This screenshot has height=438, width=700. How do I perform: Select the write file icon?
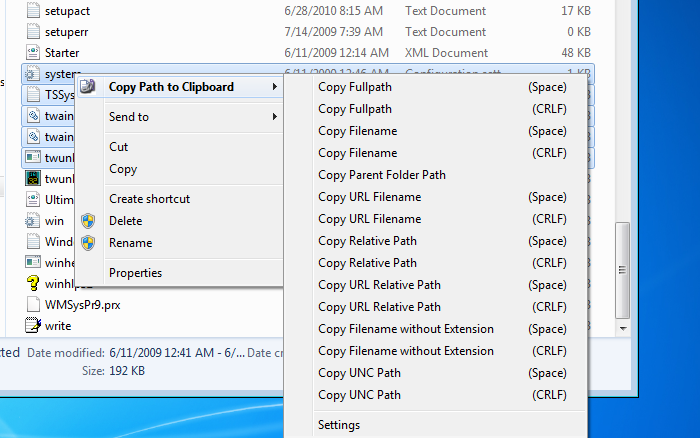[32, 325]
